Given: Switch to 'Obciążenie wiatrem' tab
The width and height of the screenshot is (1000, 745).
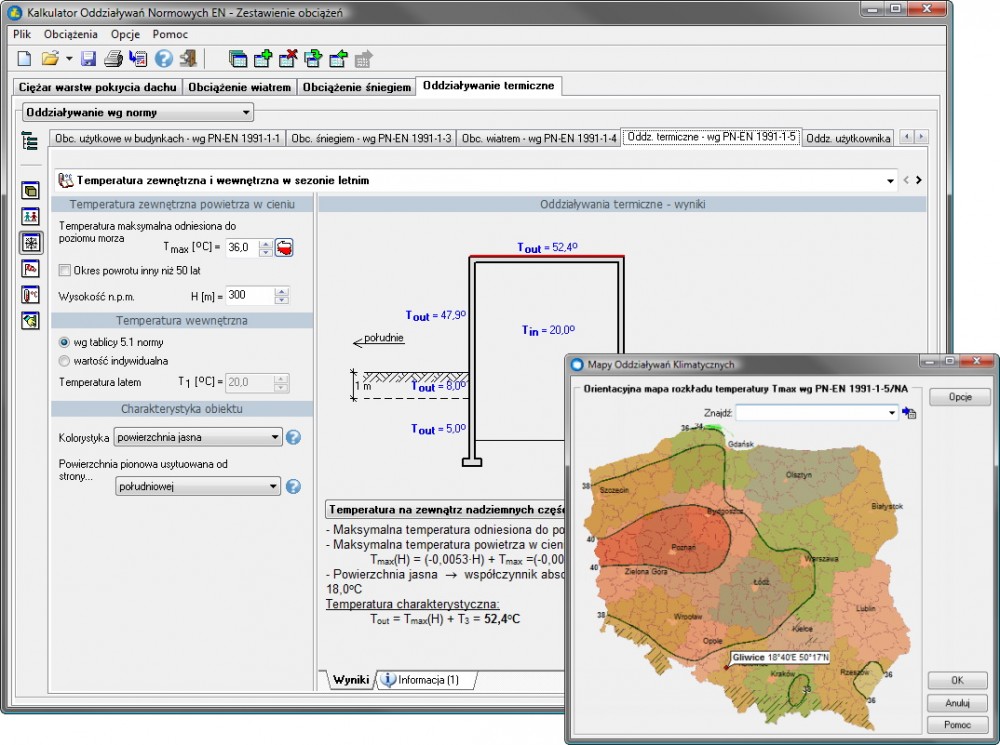Looking at the screenshot, I should (240, 87).
